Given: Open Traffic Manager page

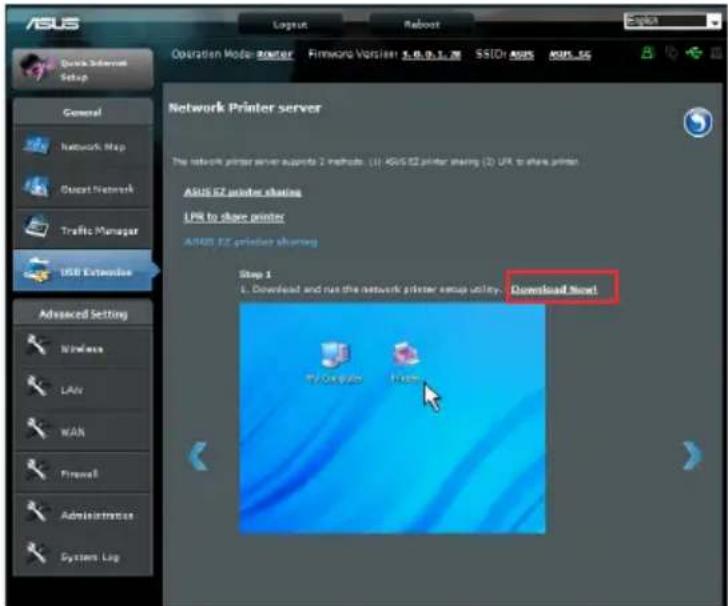Looking at the screenshot, I should pos(83,229).
